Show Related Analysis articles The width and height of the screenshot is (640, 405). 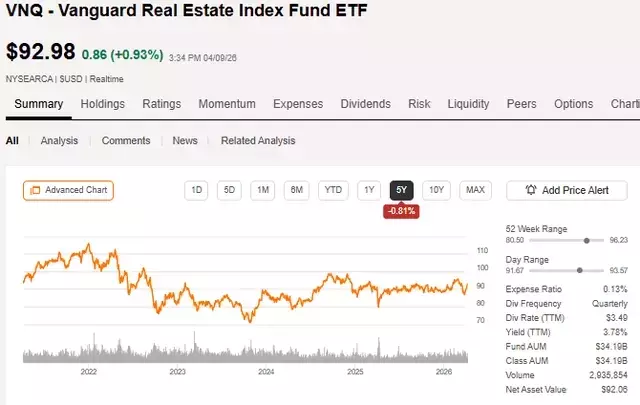[258, 141]
